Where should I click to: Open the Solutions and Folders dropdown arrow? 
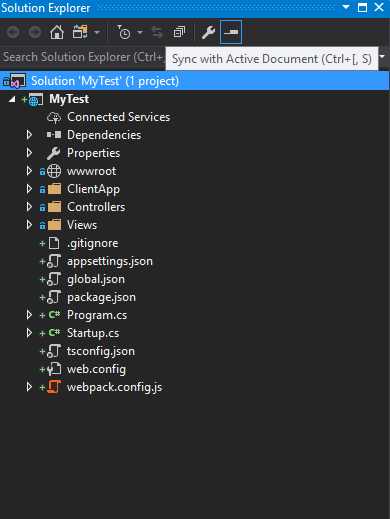pyautogui.click(x=97, y=32)
